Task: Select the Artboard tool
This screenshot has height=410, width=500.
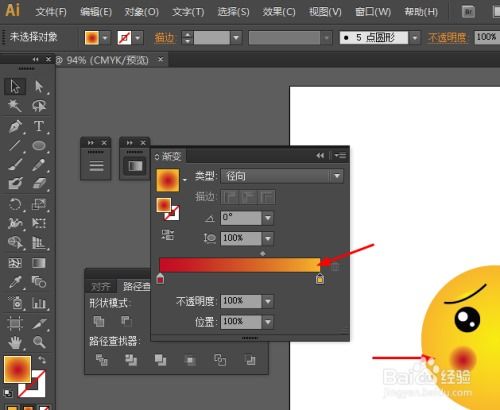Action: pyautogui.click(x=15, y=323)
